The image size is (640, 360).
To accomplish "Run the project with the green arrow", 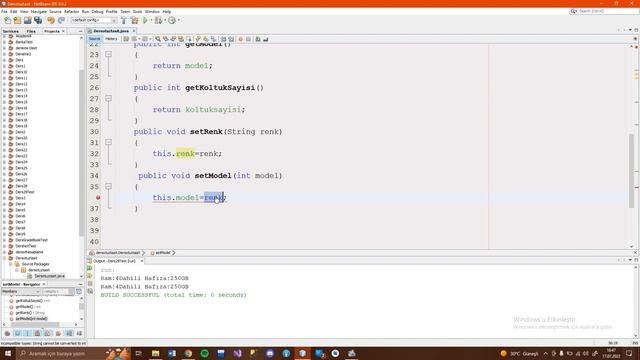I will [145, 20].
